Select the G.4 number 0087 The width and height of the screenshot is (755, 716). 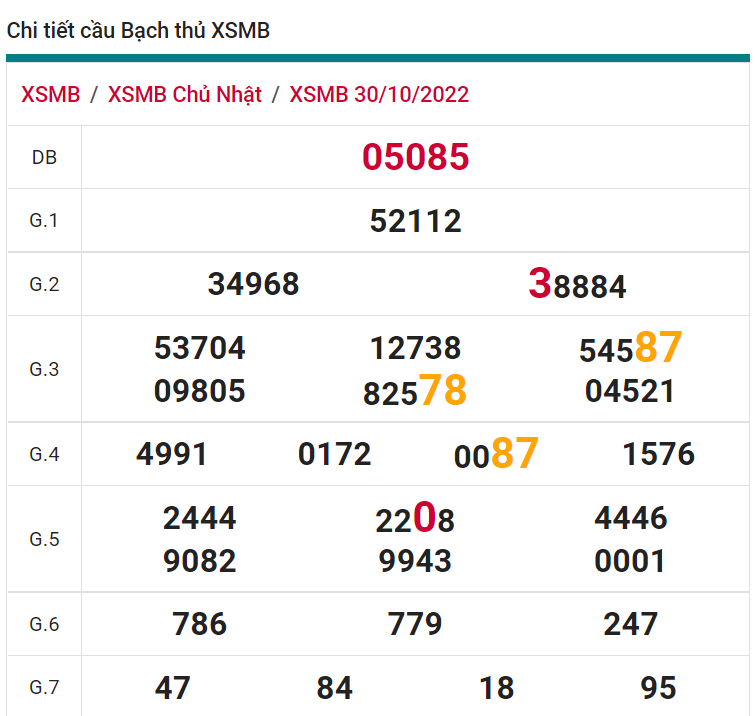496,453
